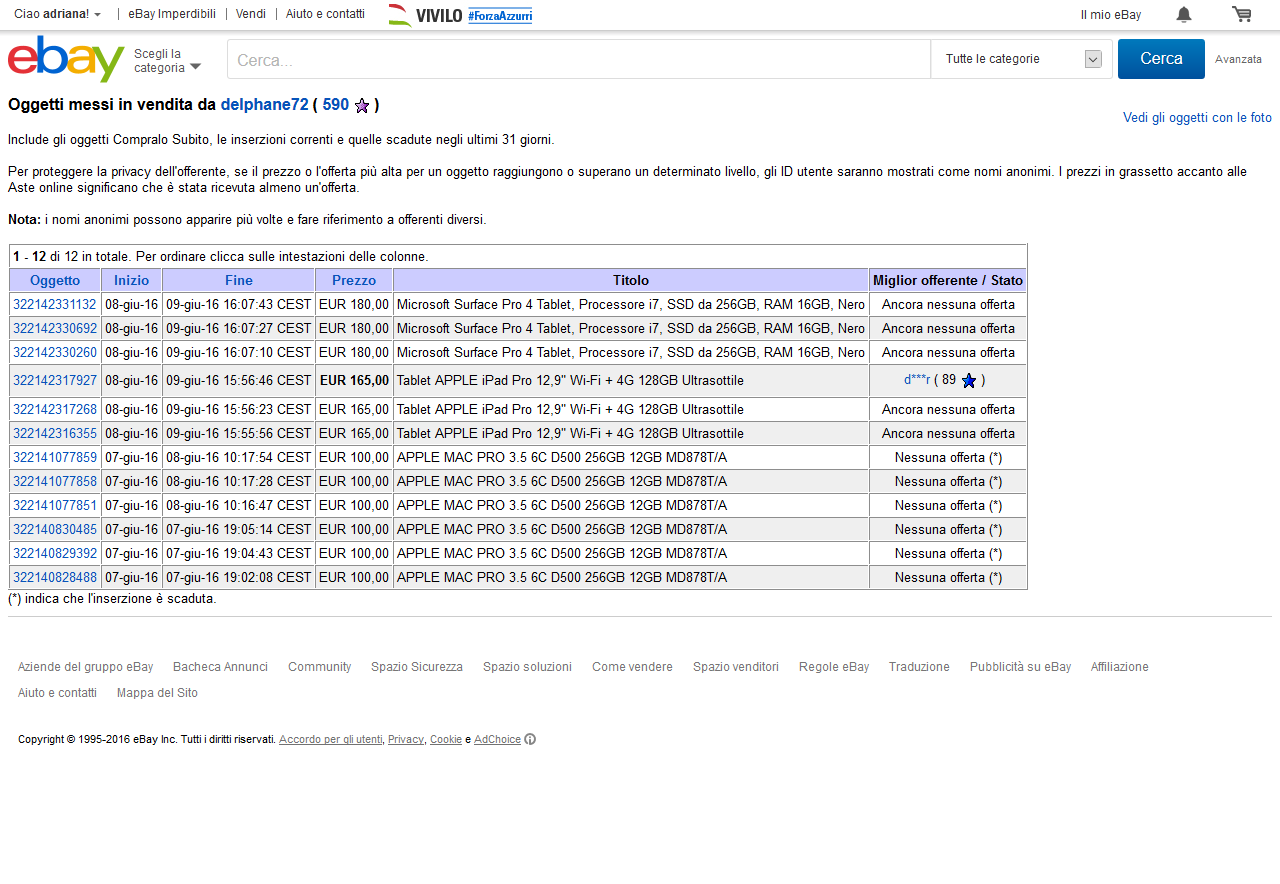1280x884 pixels.
Task: Open Community footer link
Action: click(x=320, y=667)
